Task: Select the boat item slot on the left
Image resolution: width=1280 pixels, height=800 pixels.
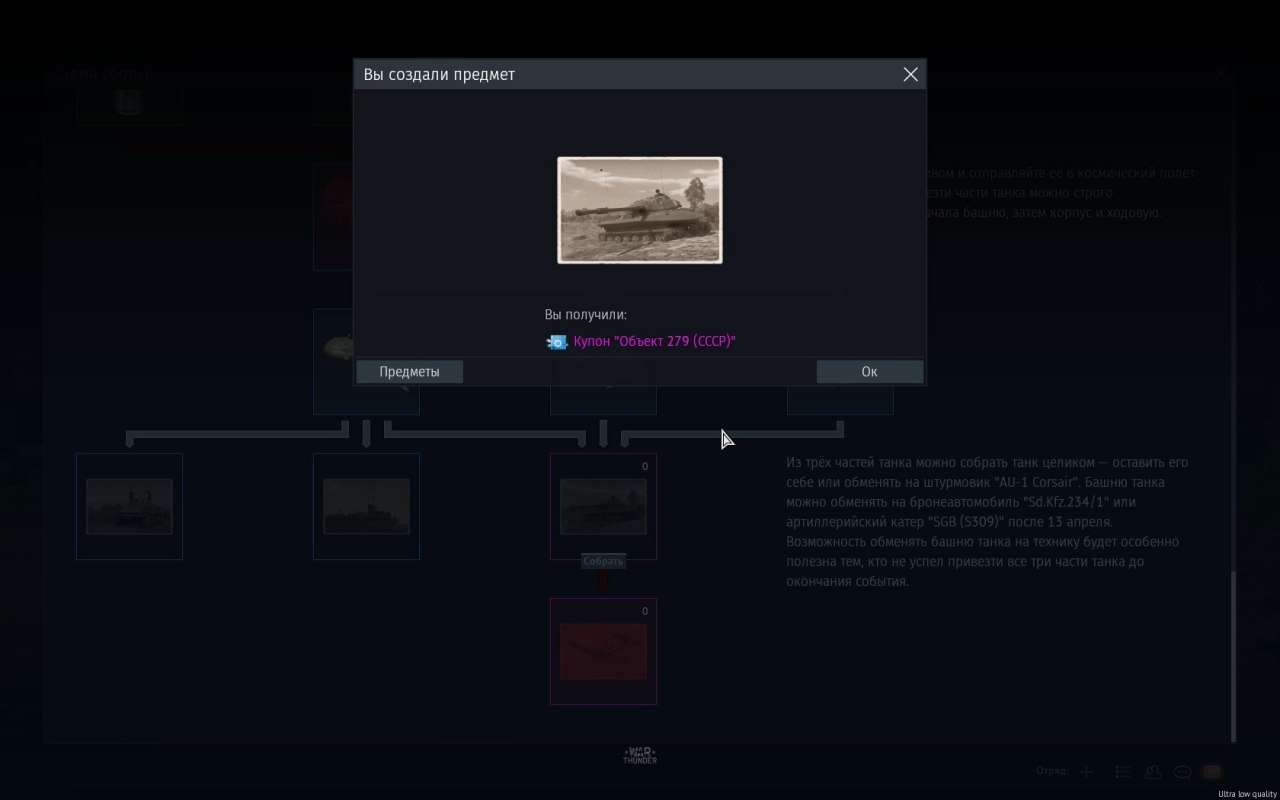Action: point(129,506)
